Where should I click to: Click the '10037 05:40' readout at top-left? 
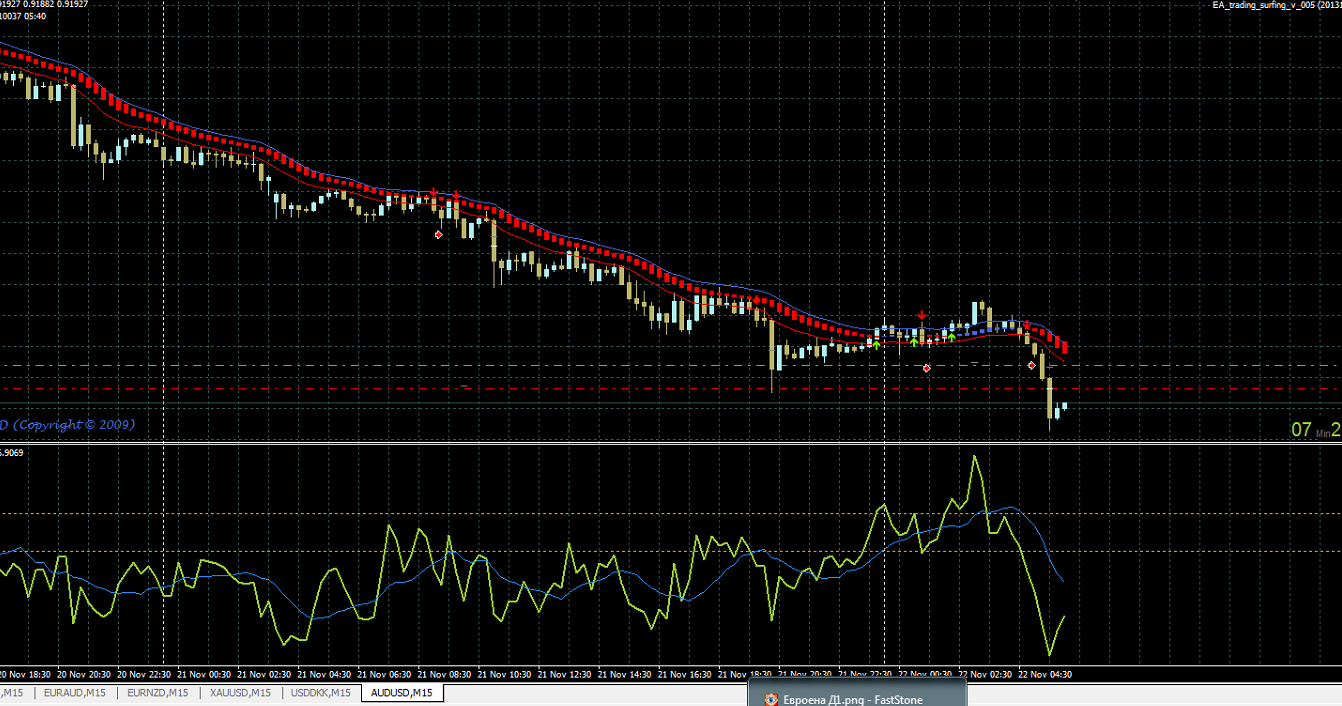21,16
